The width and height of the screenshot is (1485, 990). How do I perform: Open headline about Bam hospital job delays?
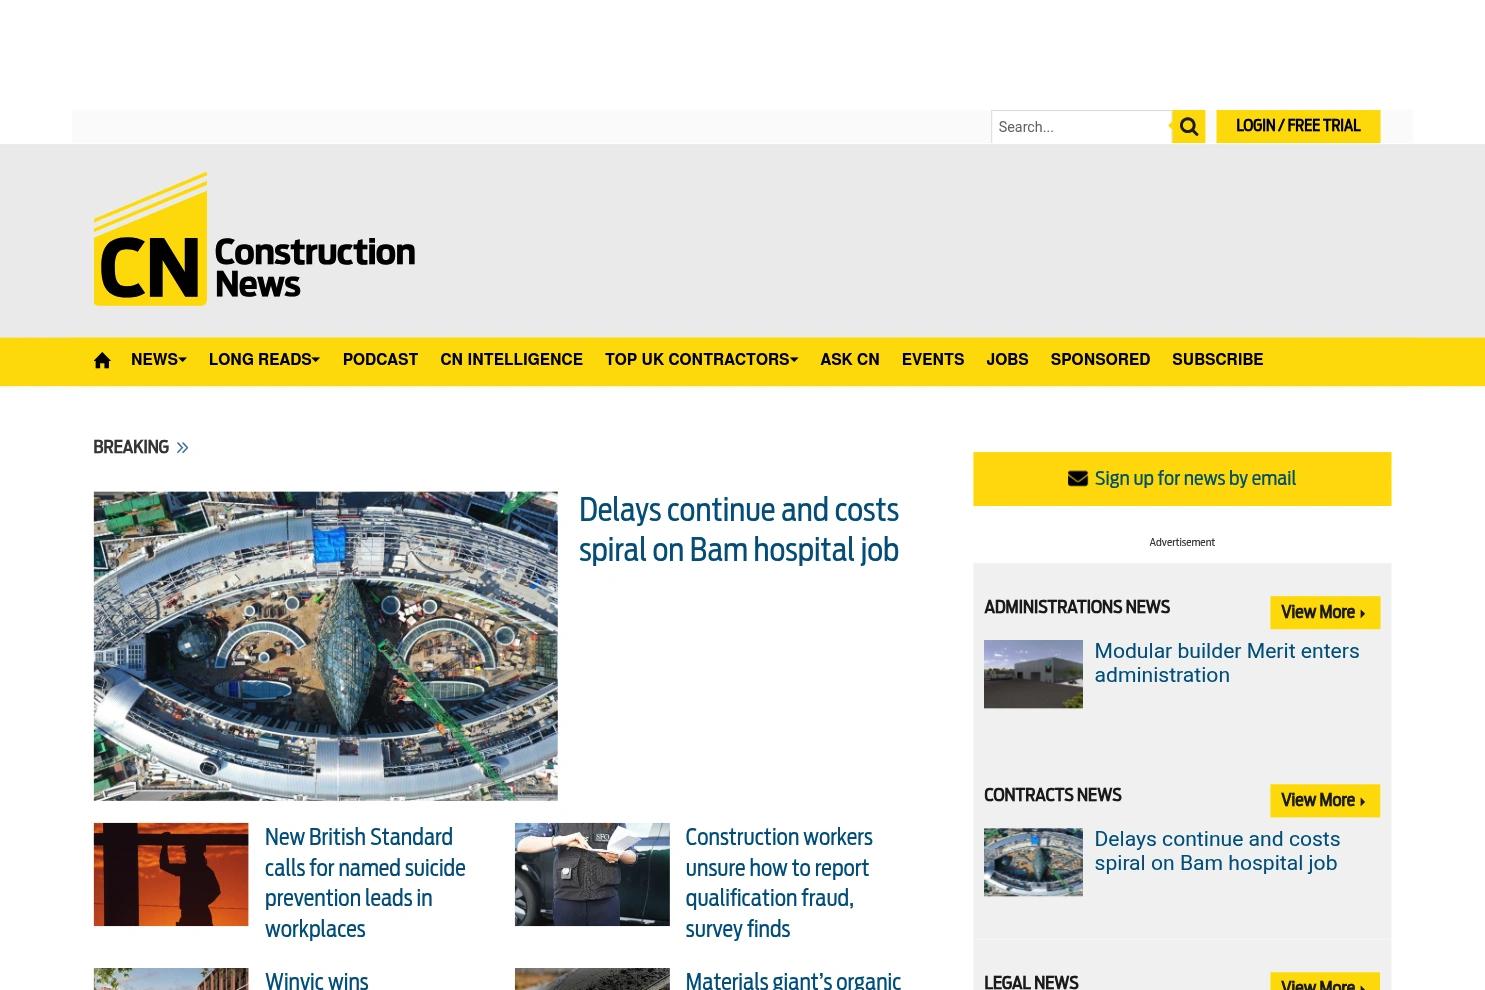(738, 530)
